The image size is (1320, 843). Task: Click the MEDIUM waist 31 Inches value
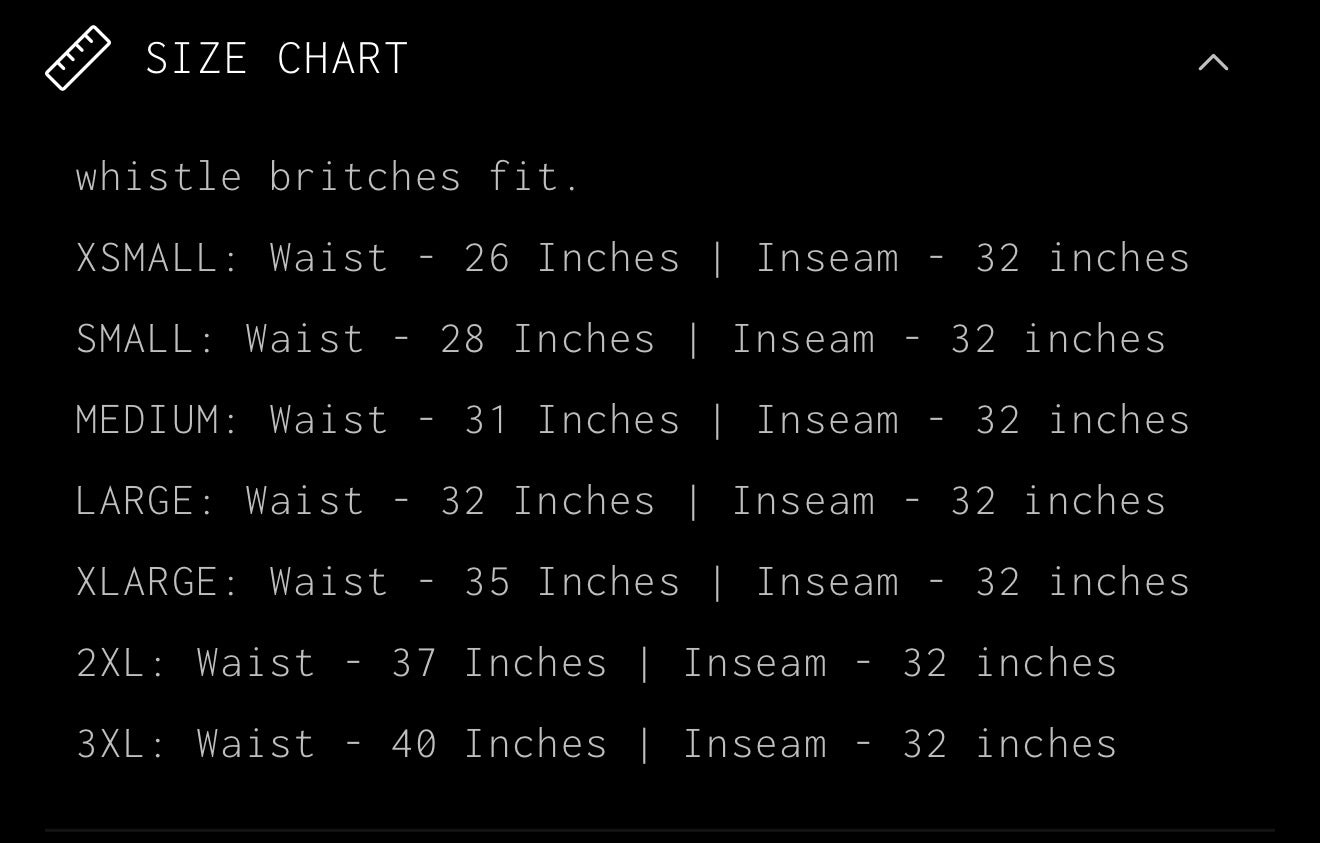[x=572, y=420]
